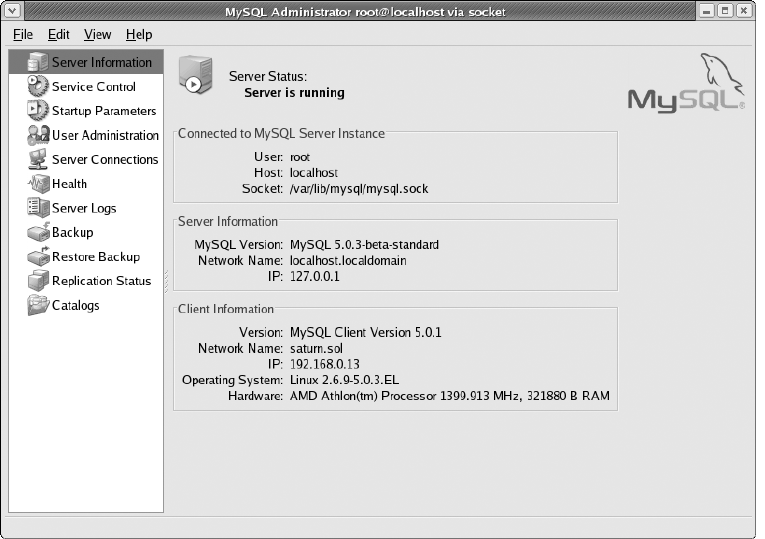Screen dimensions: 765x539
Task: Click the 'Server is running' status text
Action: (294, 93)
